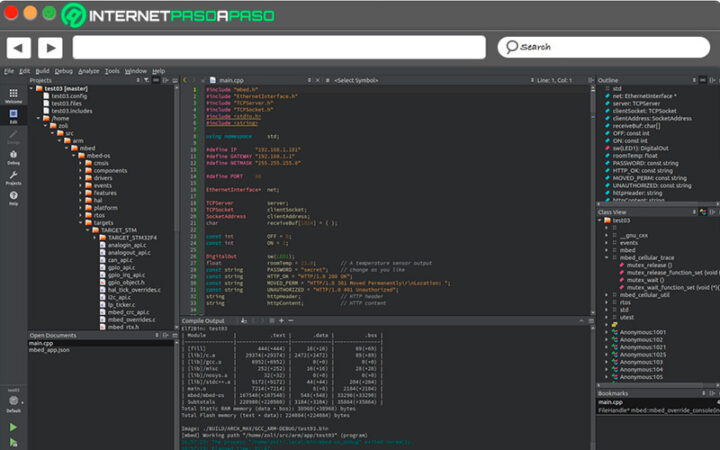This screenshot has height=450, width=720.
Task: Open Projects mode wrench icon
Action: pyautogui.click(x=13, y=176)
